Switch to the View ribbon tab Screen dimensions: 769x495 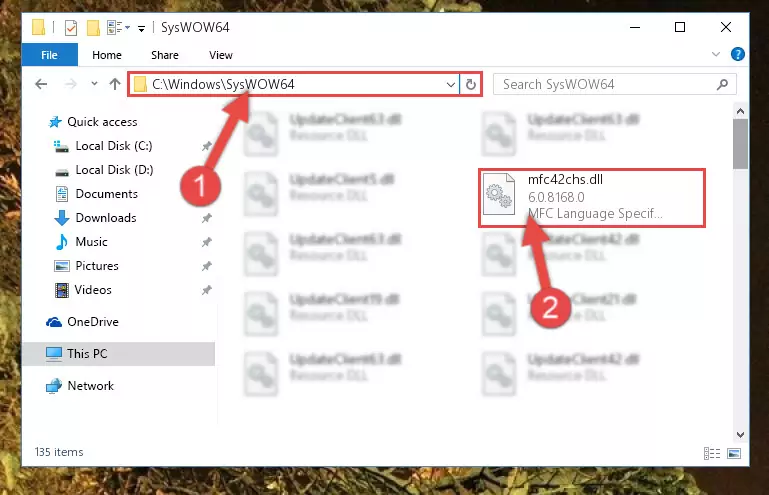click(221, 55)
